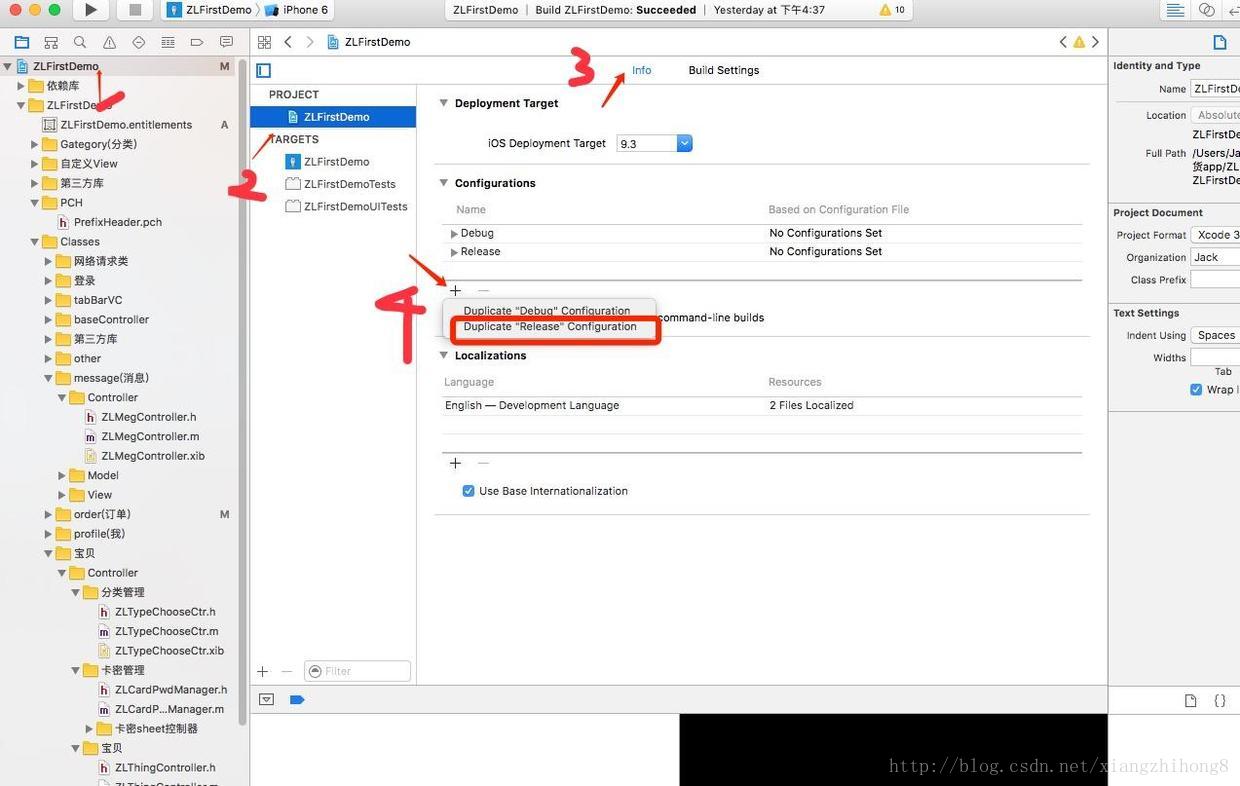Collapse the Classes folder

(34, 241)
